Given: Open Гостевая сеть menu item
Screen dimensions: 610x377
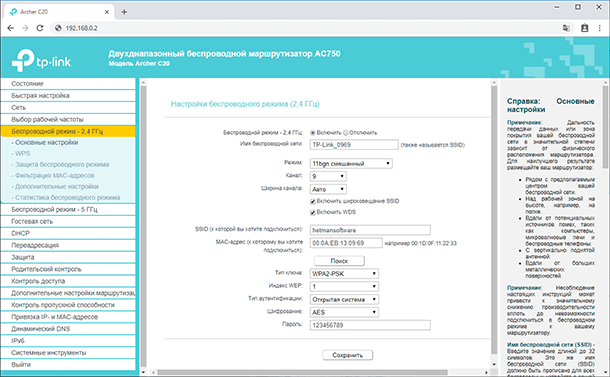Looking at the screenshot, I should pos(68,221).
